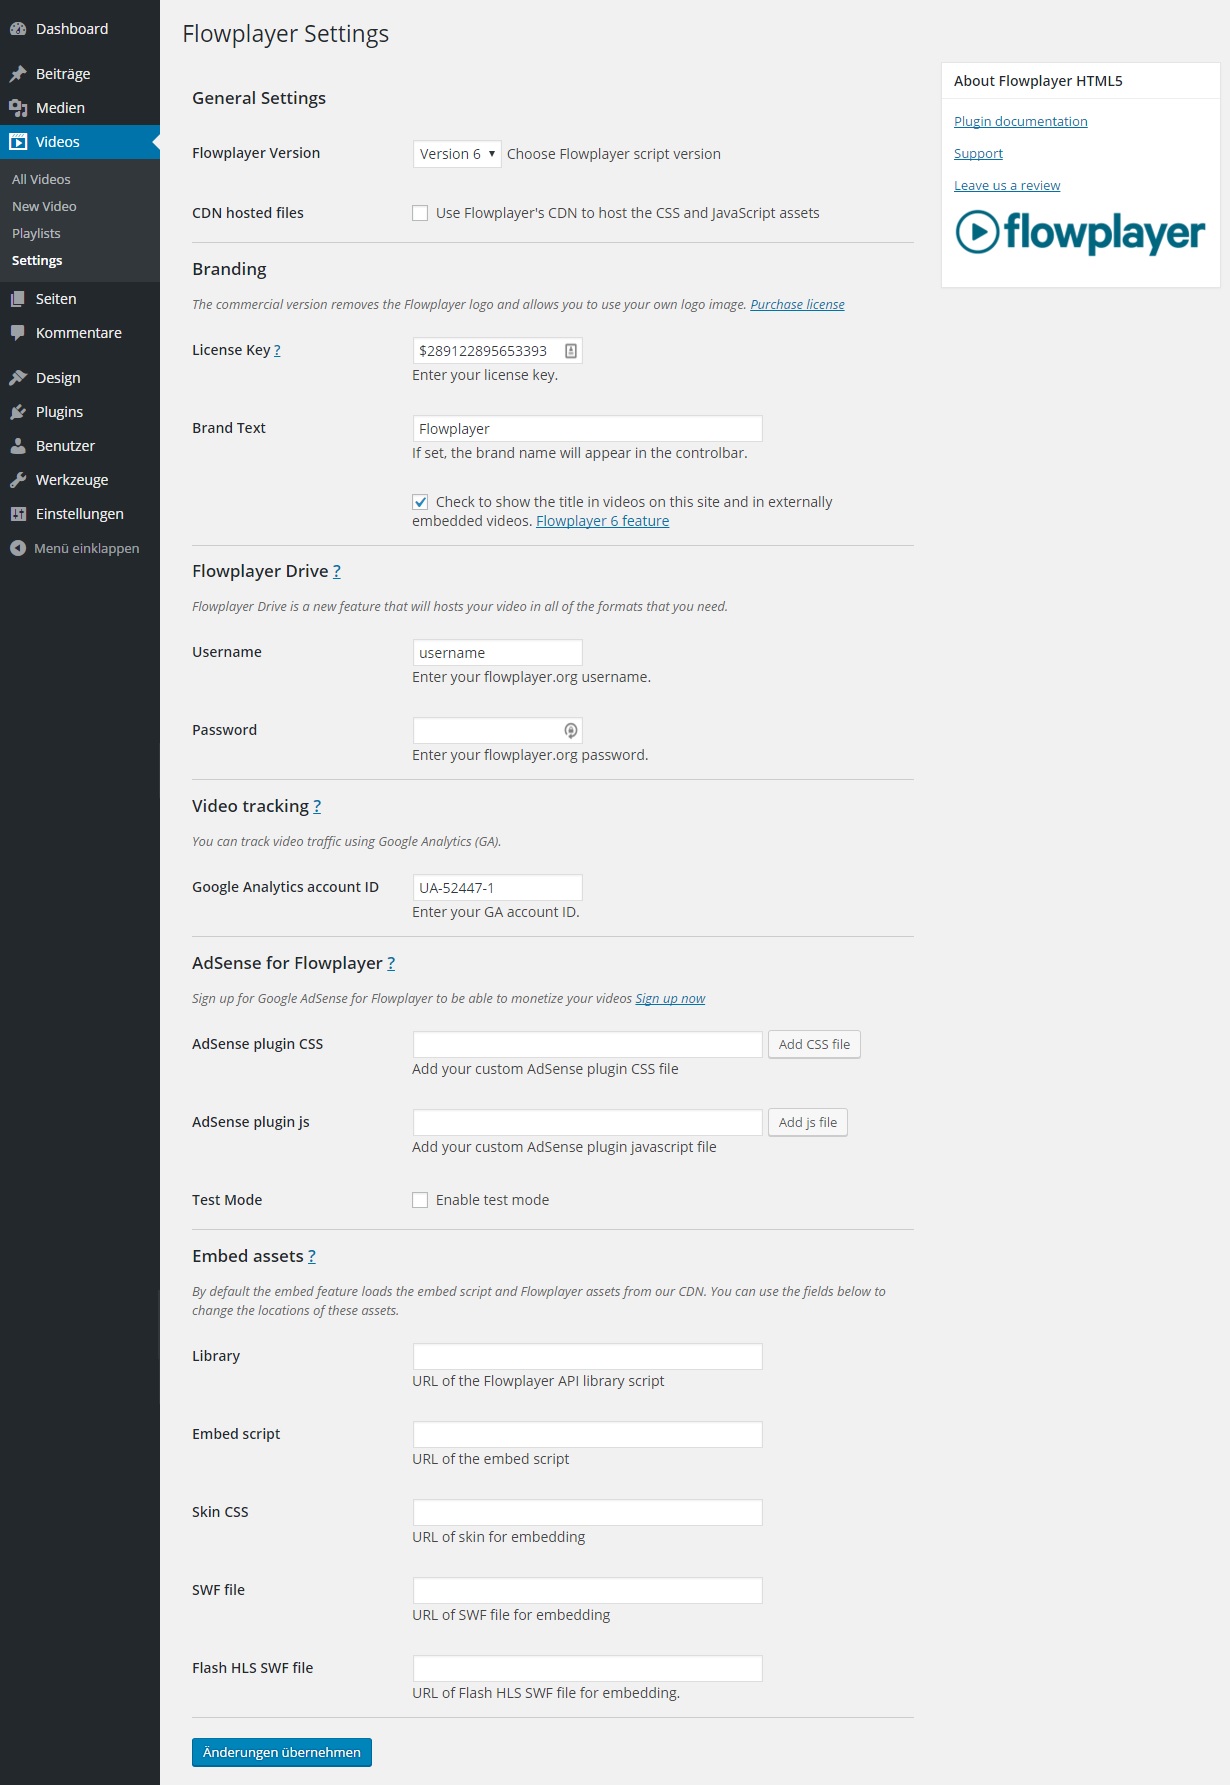Click the Seiten pages icon
The image size is (1230, 1785).
point(18,299)
